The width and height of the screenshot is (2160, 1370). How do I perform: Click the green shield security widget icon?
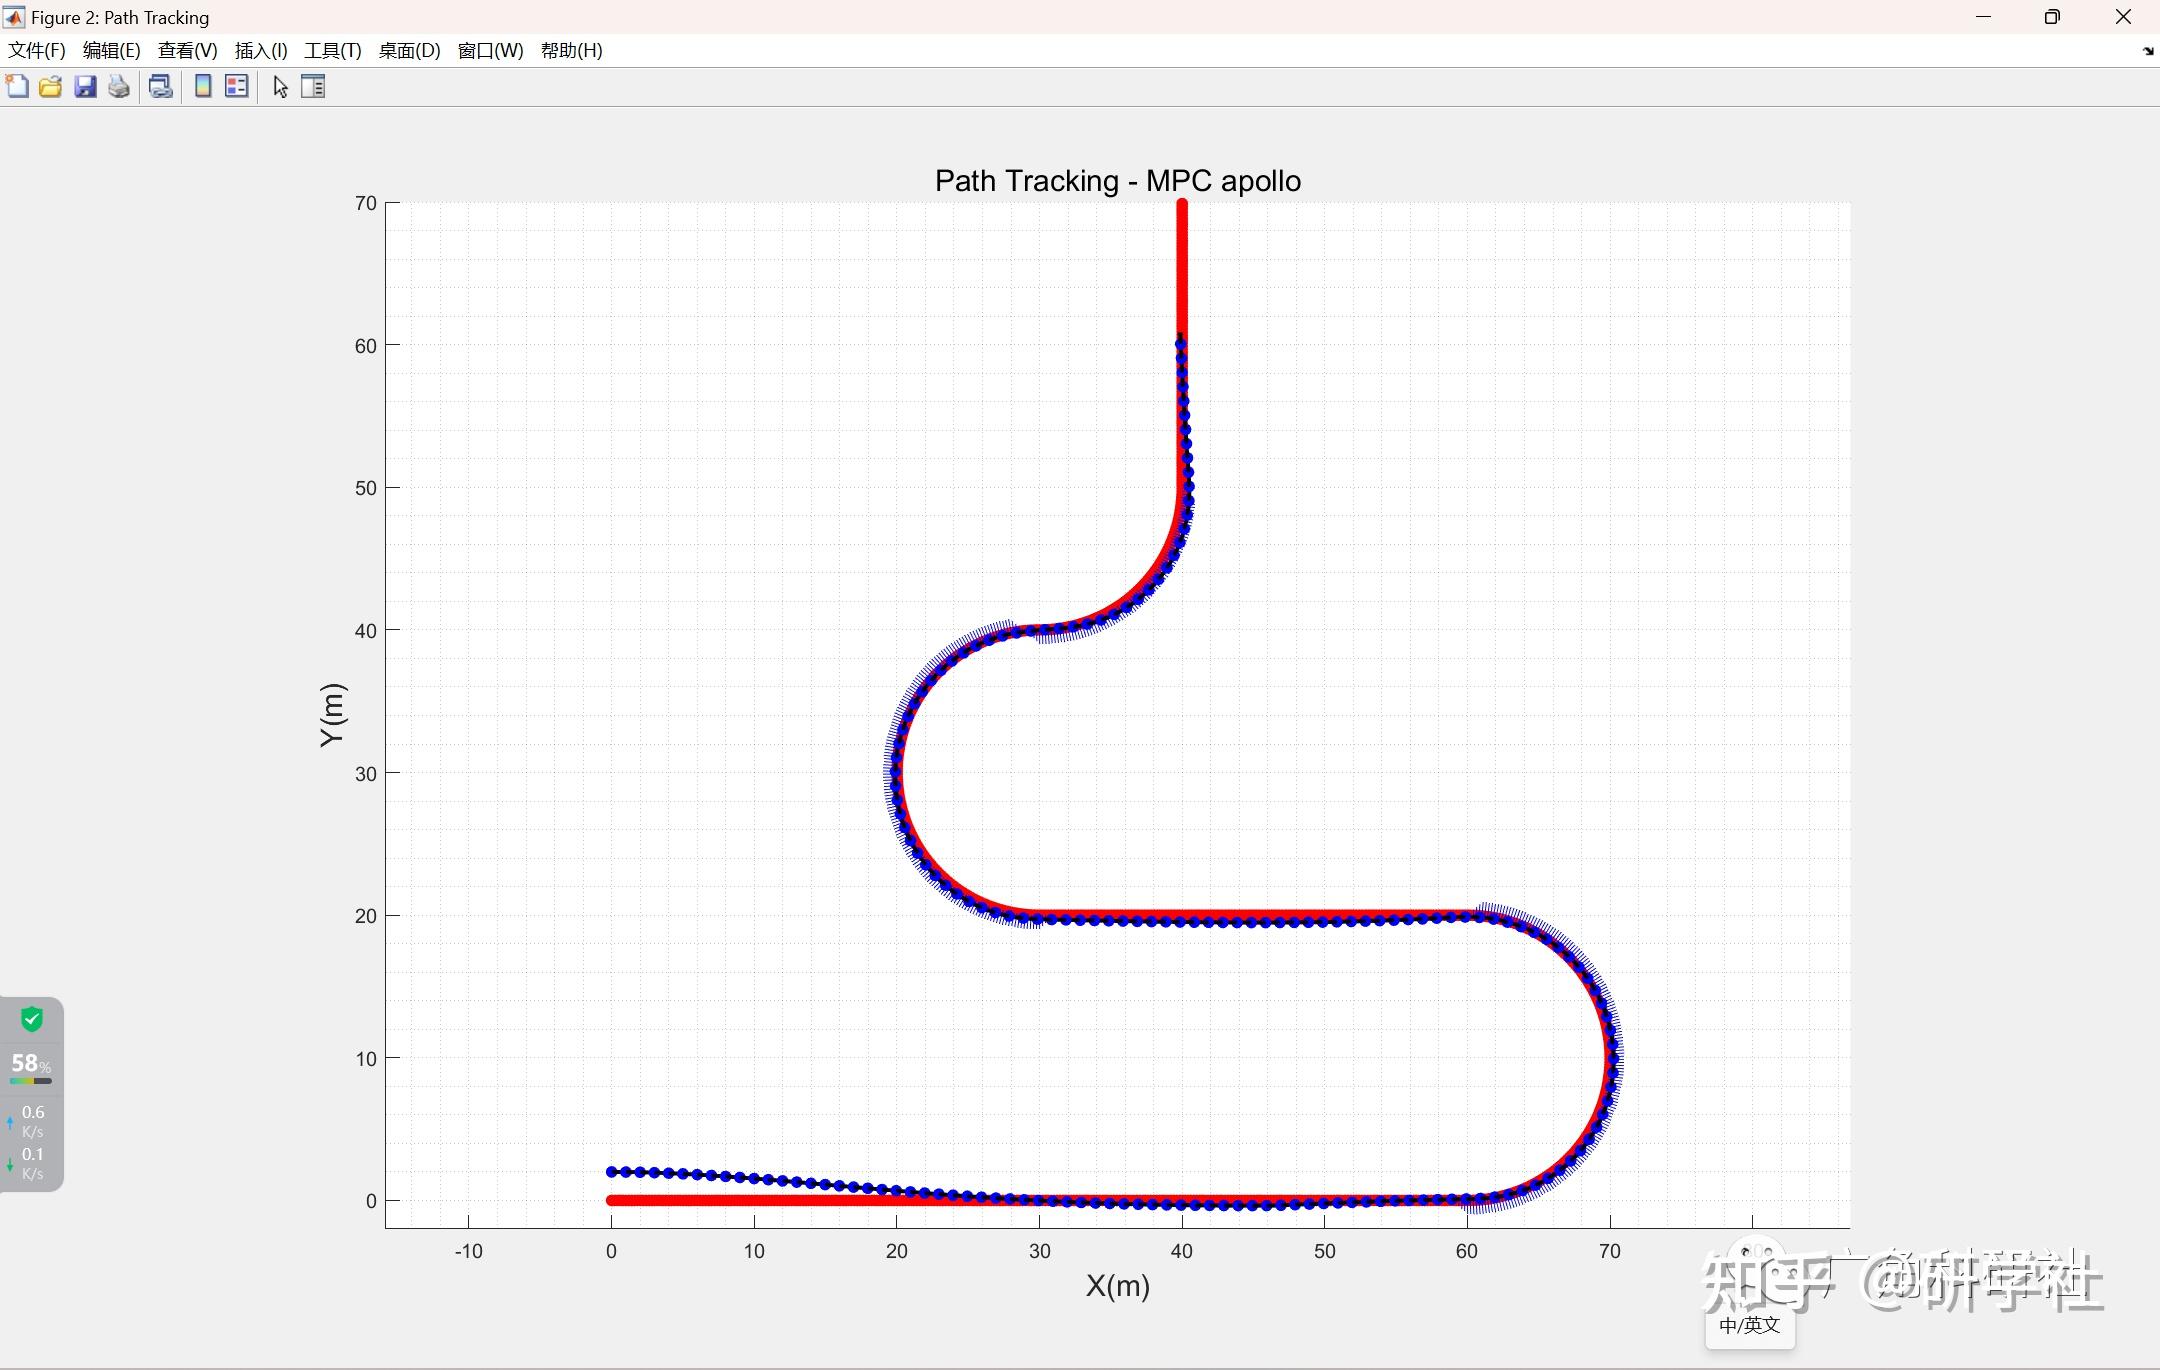coord(32,1019)
